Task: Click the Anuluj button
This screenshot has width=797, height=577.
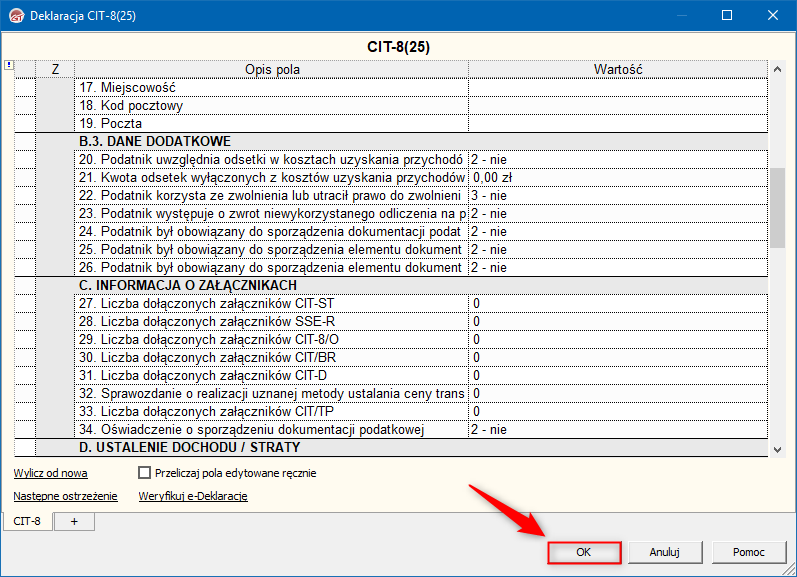Action: coord(664,552)
